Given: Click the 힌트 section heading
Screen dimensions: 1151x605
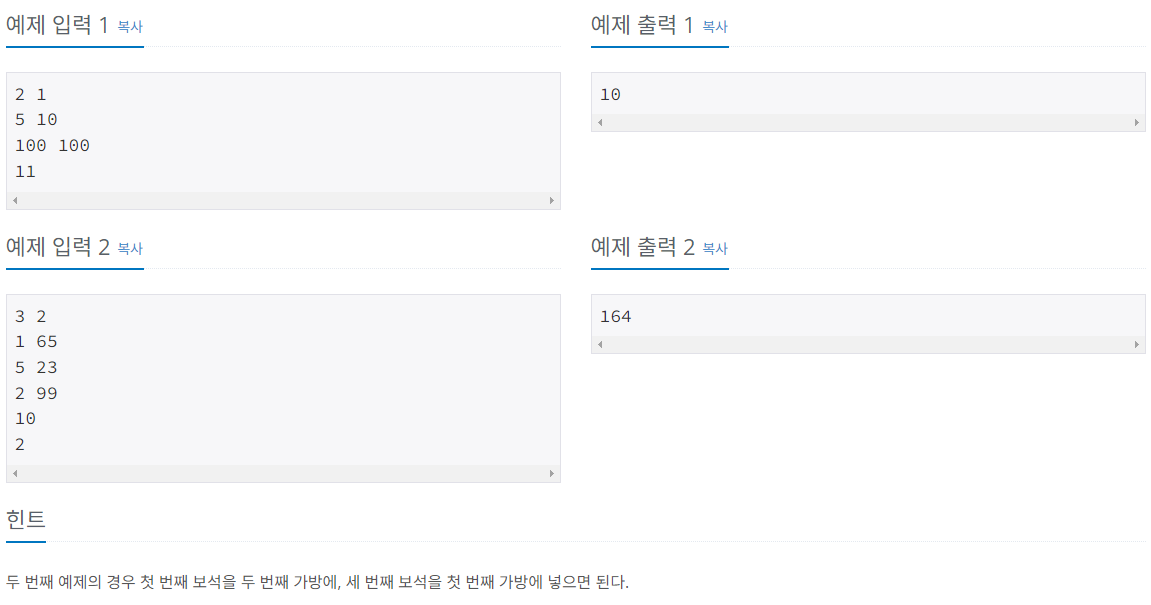Looking at the screenshot, I should (26, 519).
